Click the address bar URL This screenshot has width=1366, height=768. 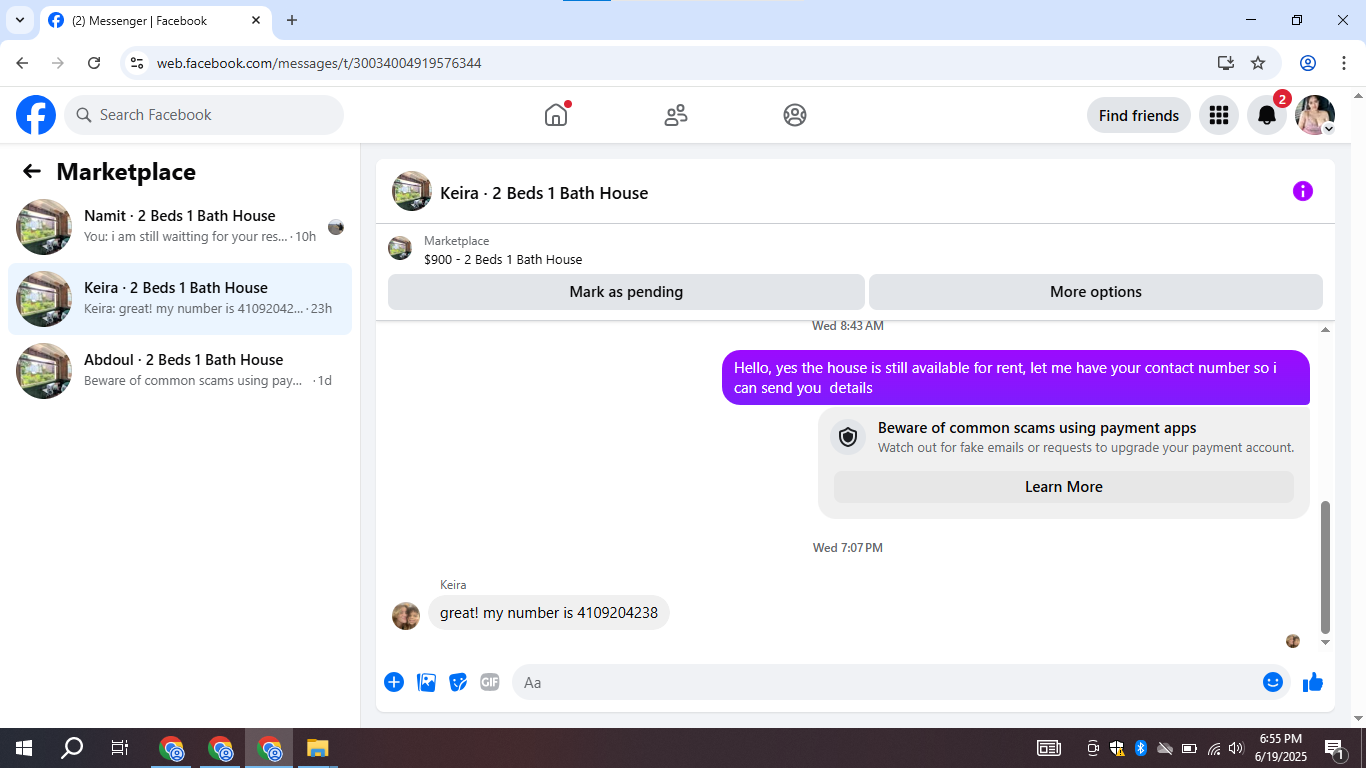[x=319, y=63]
